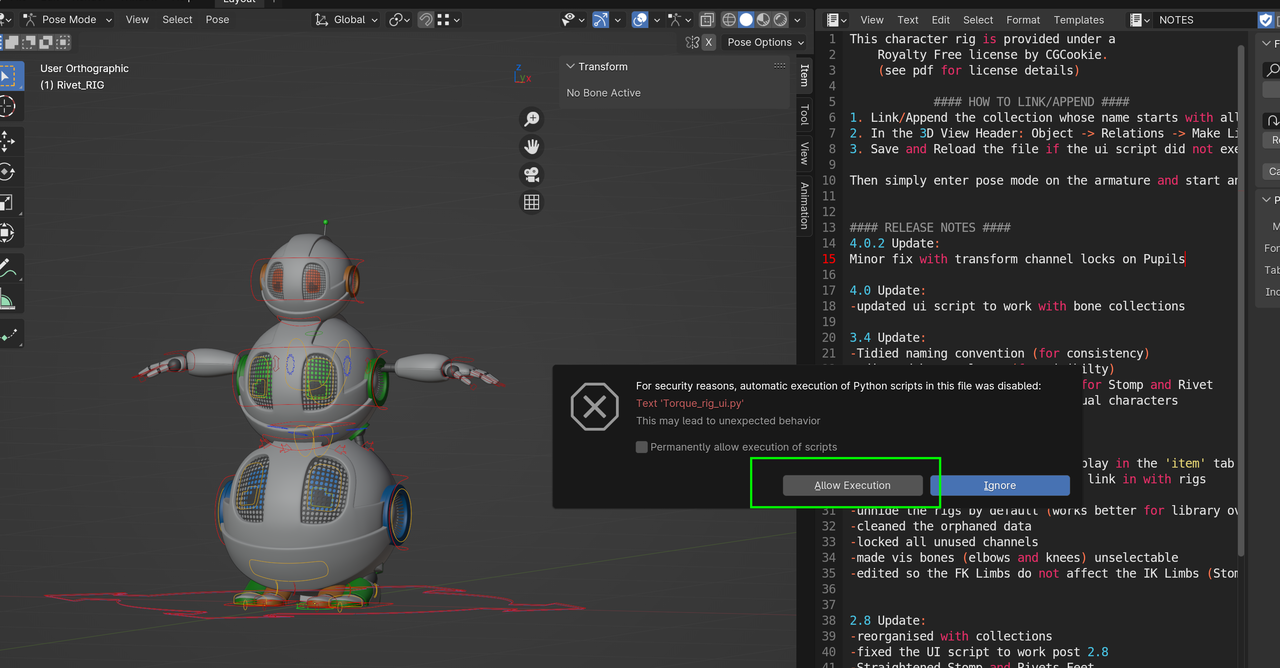Click the Allow Execution button

[852, 485]
